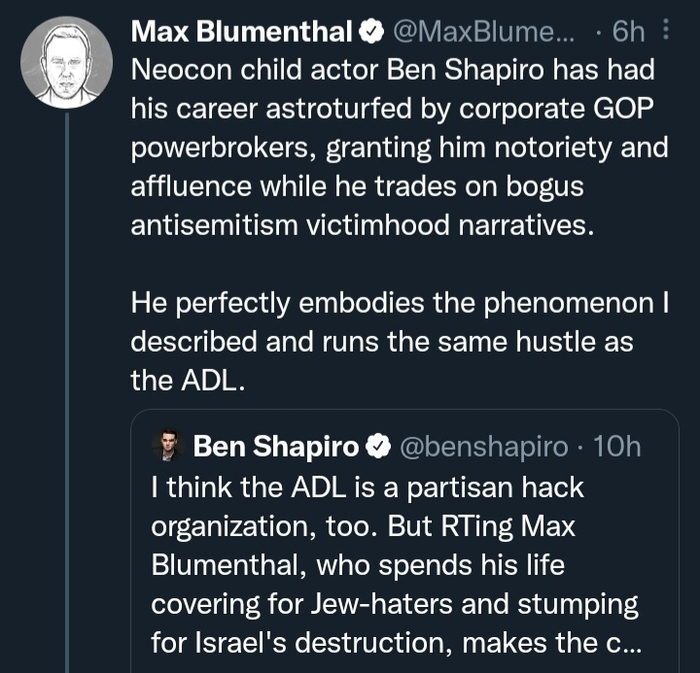
Task: Click the thread connector line below avatar
Action: pos(66,400)
